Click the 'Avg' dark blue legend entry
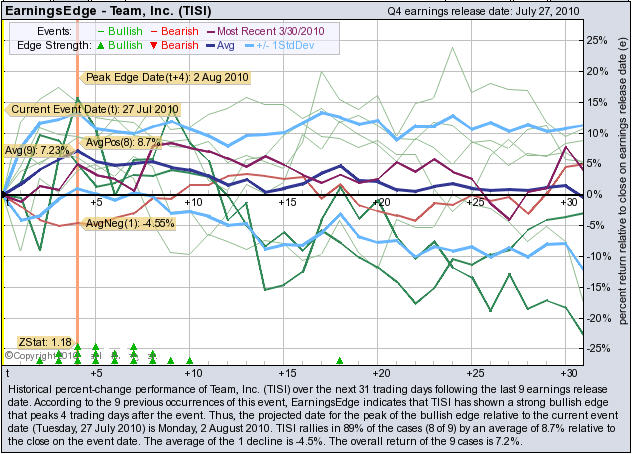The image size is (633, 454). pos(220,45)
